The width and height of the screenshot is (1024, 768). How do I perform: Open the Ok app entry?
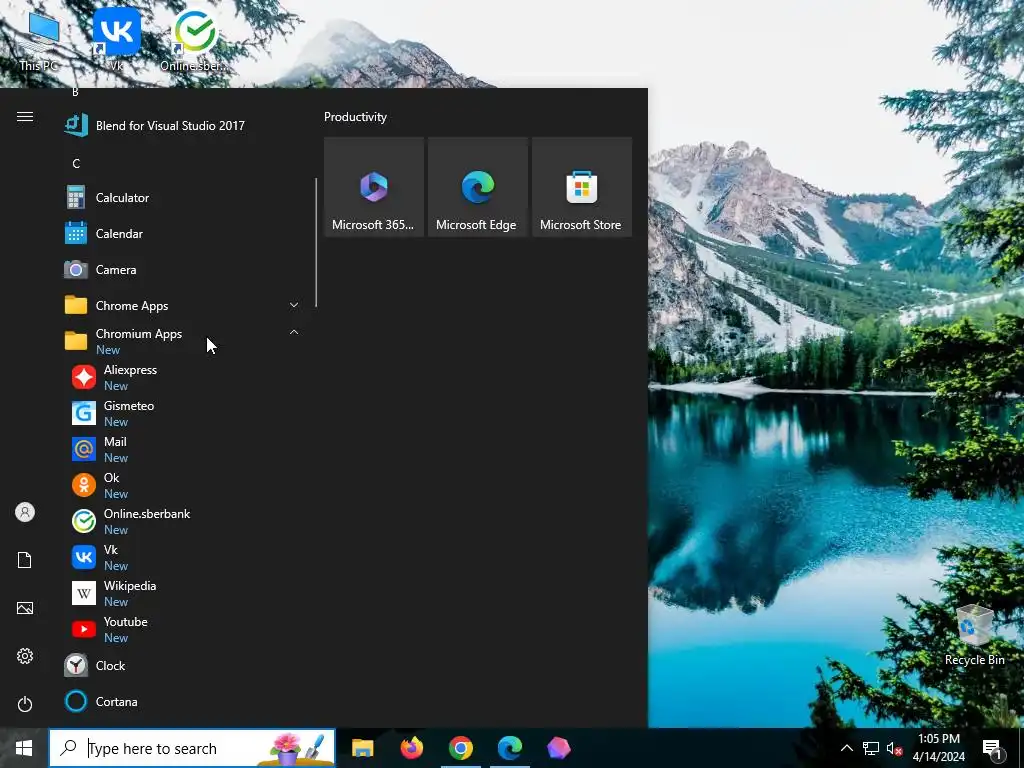[183, 485]
